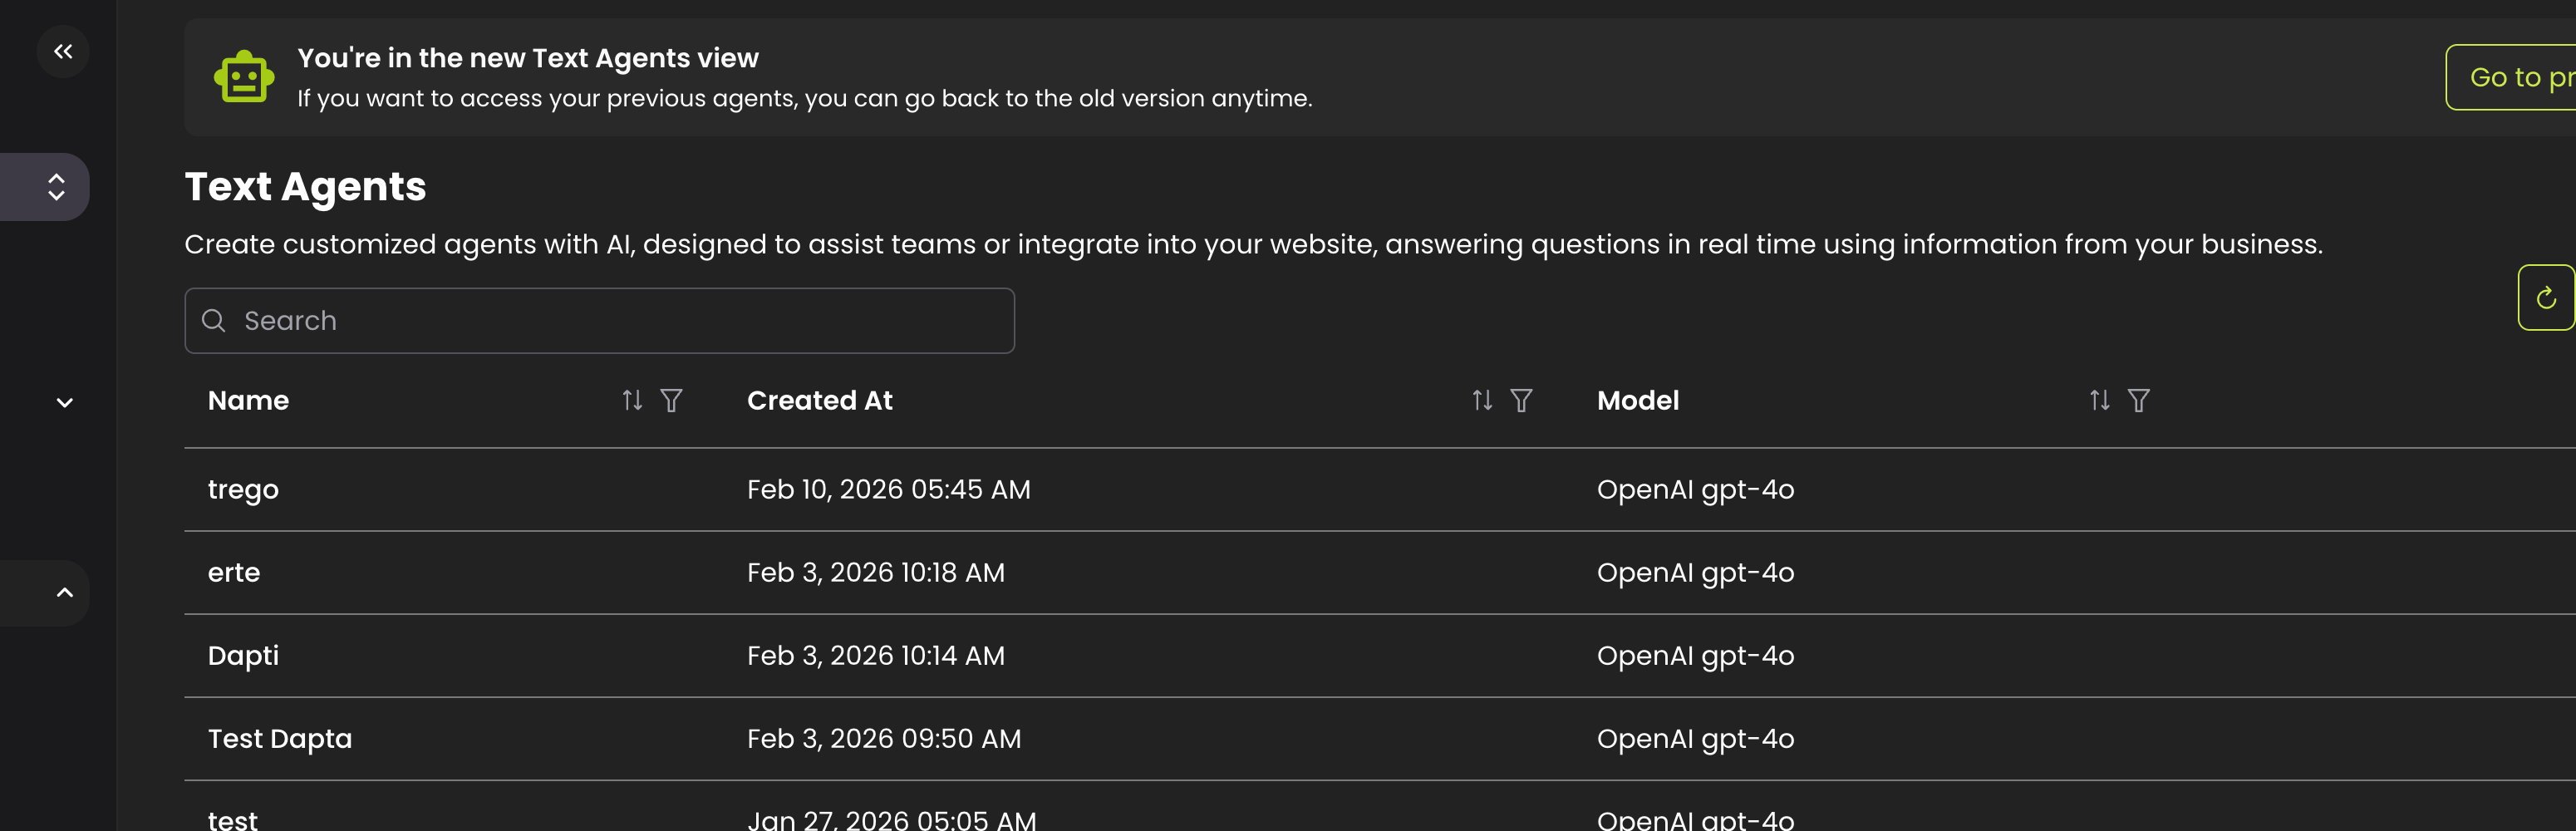Select the erte agent row
Viewport: 2576px width, 831px height.
tap(234, 572)
